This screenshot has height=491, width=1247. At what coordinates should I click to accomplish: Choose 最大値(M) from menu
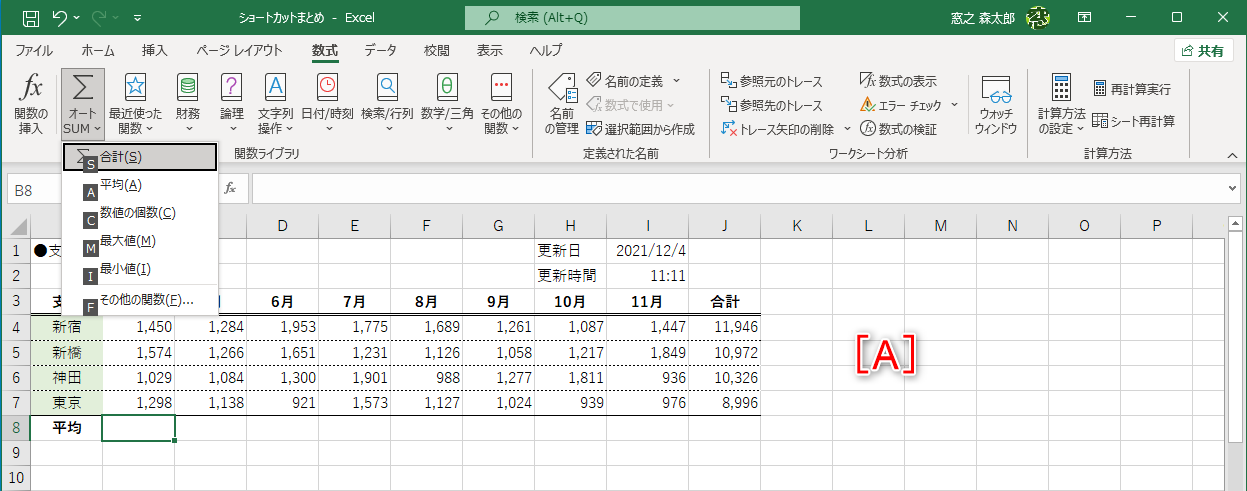point(139,241)
